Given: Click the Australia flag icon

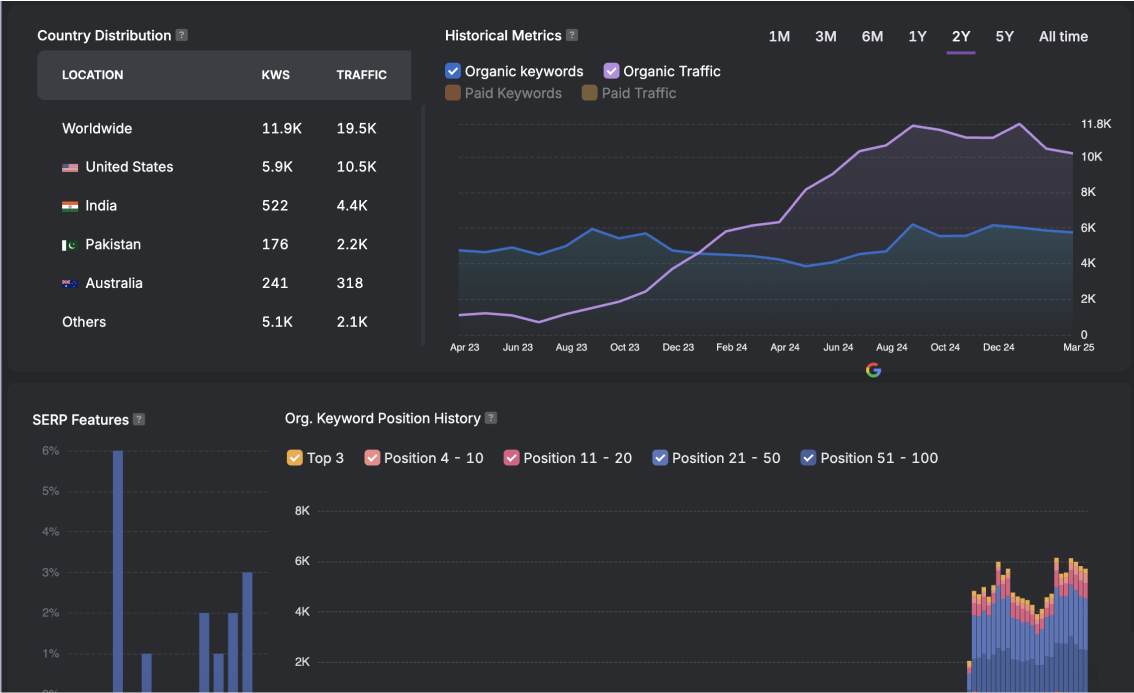Looking at the screenshot, I should [x=70, y=284].
